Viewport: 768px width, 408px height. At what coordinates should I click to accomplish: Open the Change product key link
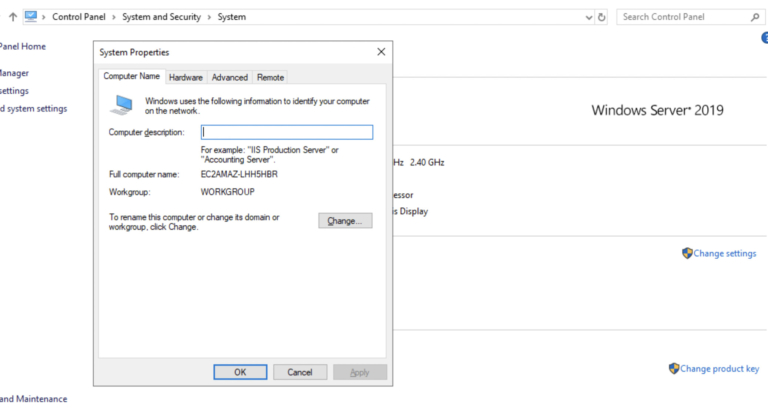719,369
